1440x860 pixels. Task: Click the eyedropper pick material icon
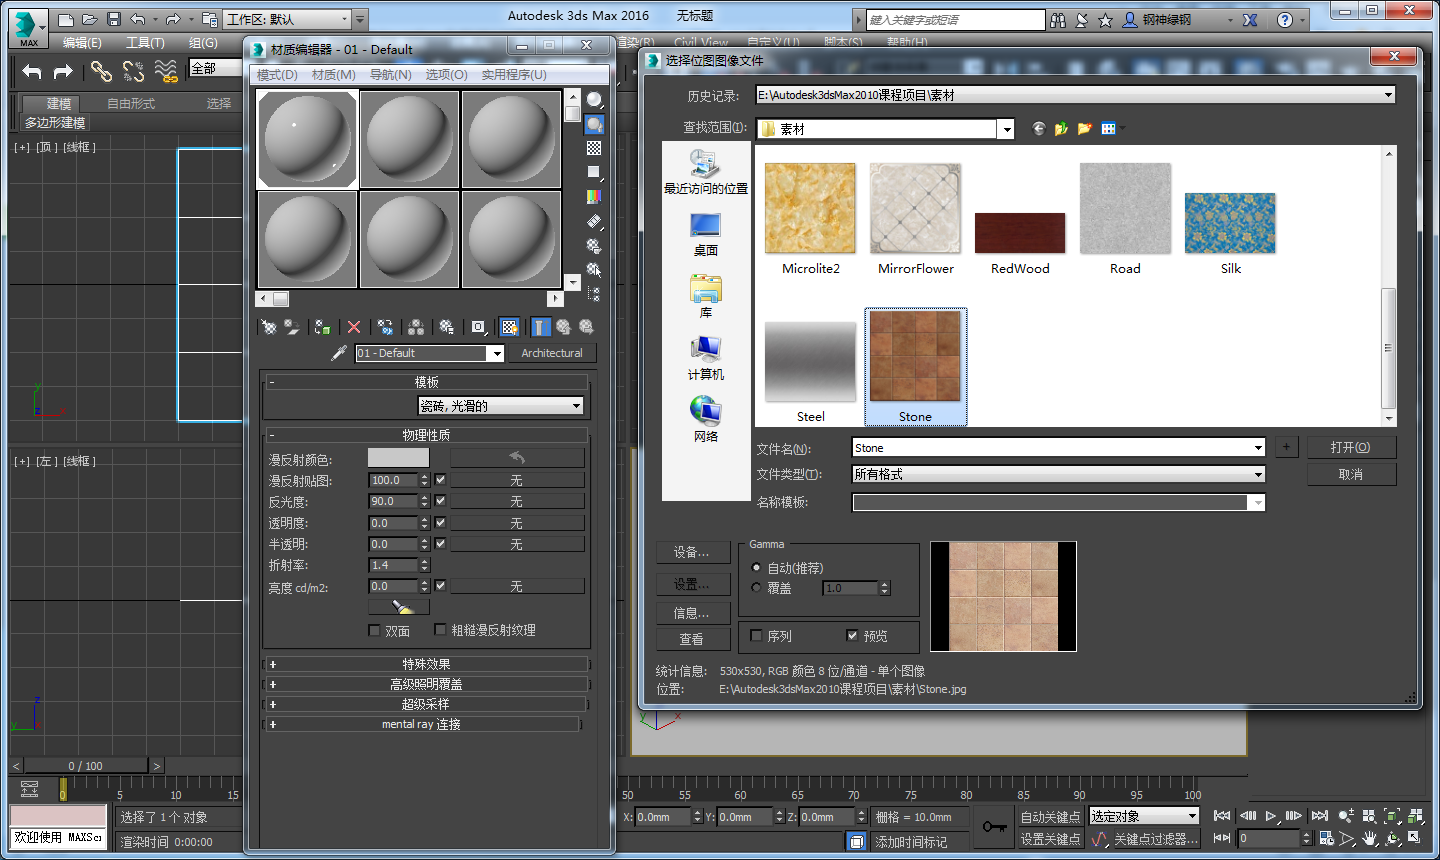coord(339,353)
